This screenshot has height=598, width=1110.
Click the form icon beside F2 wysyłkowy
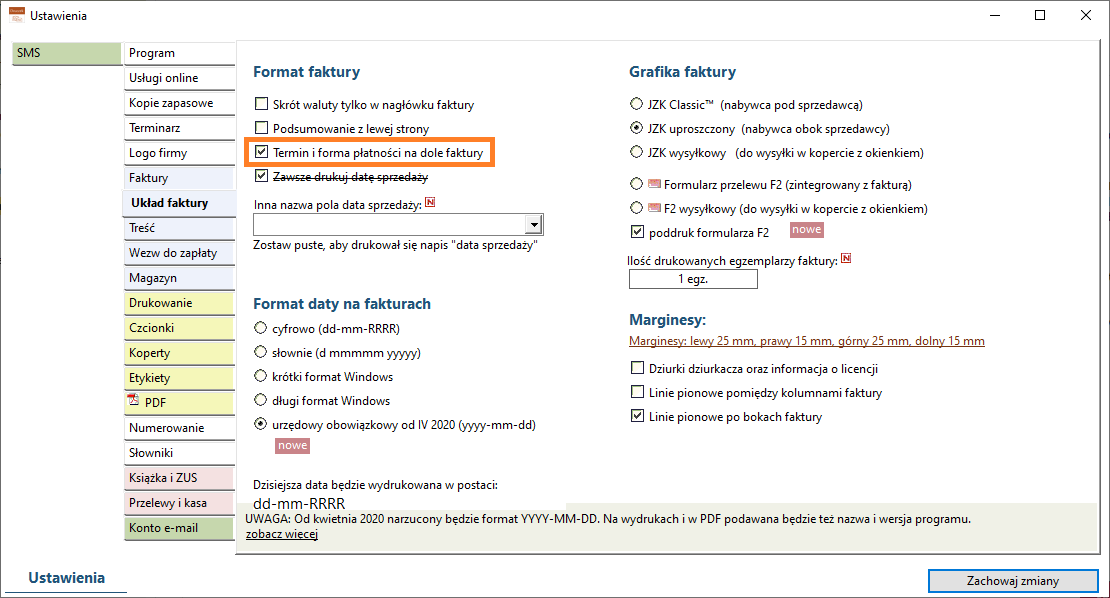pos(654,208)
